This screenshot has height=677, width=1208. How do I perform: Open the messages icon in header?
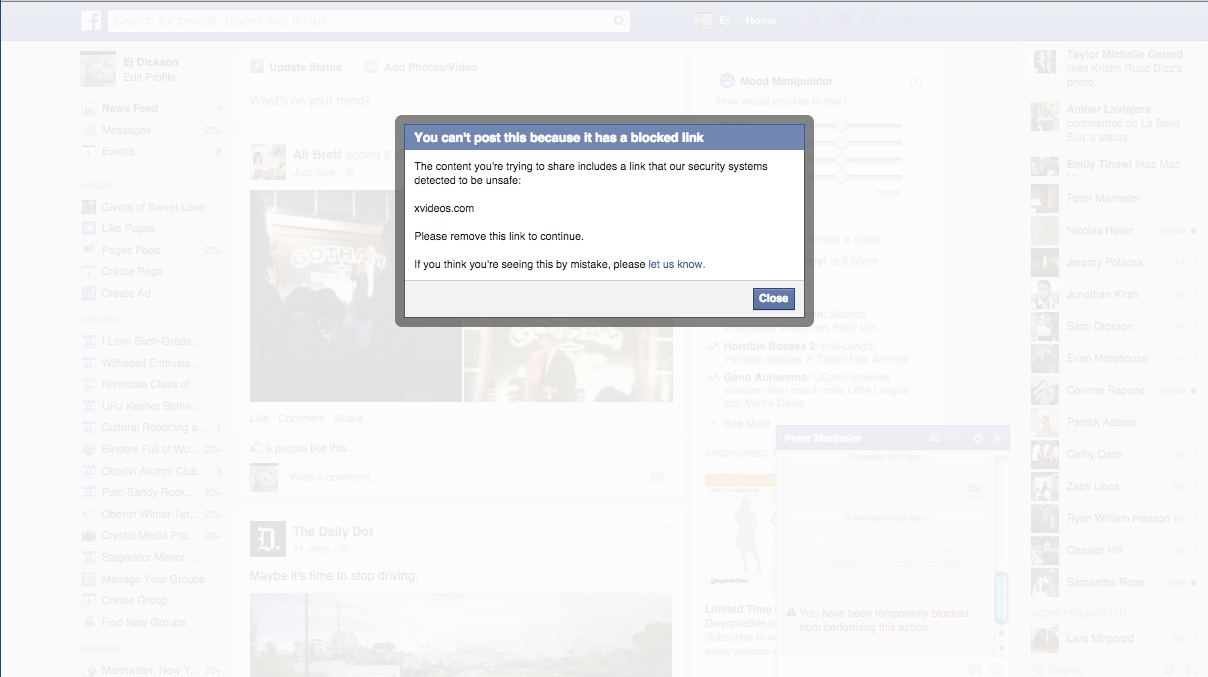843,20
